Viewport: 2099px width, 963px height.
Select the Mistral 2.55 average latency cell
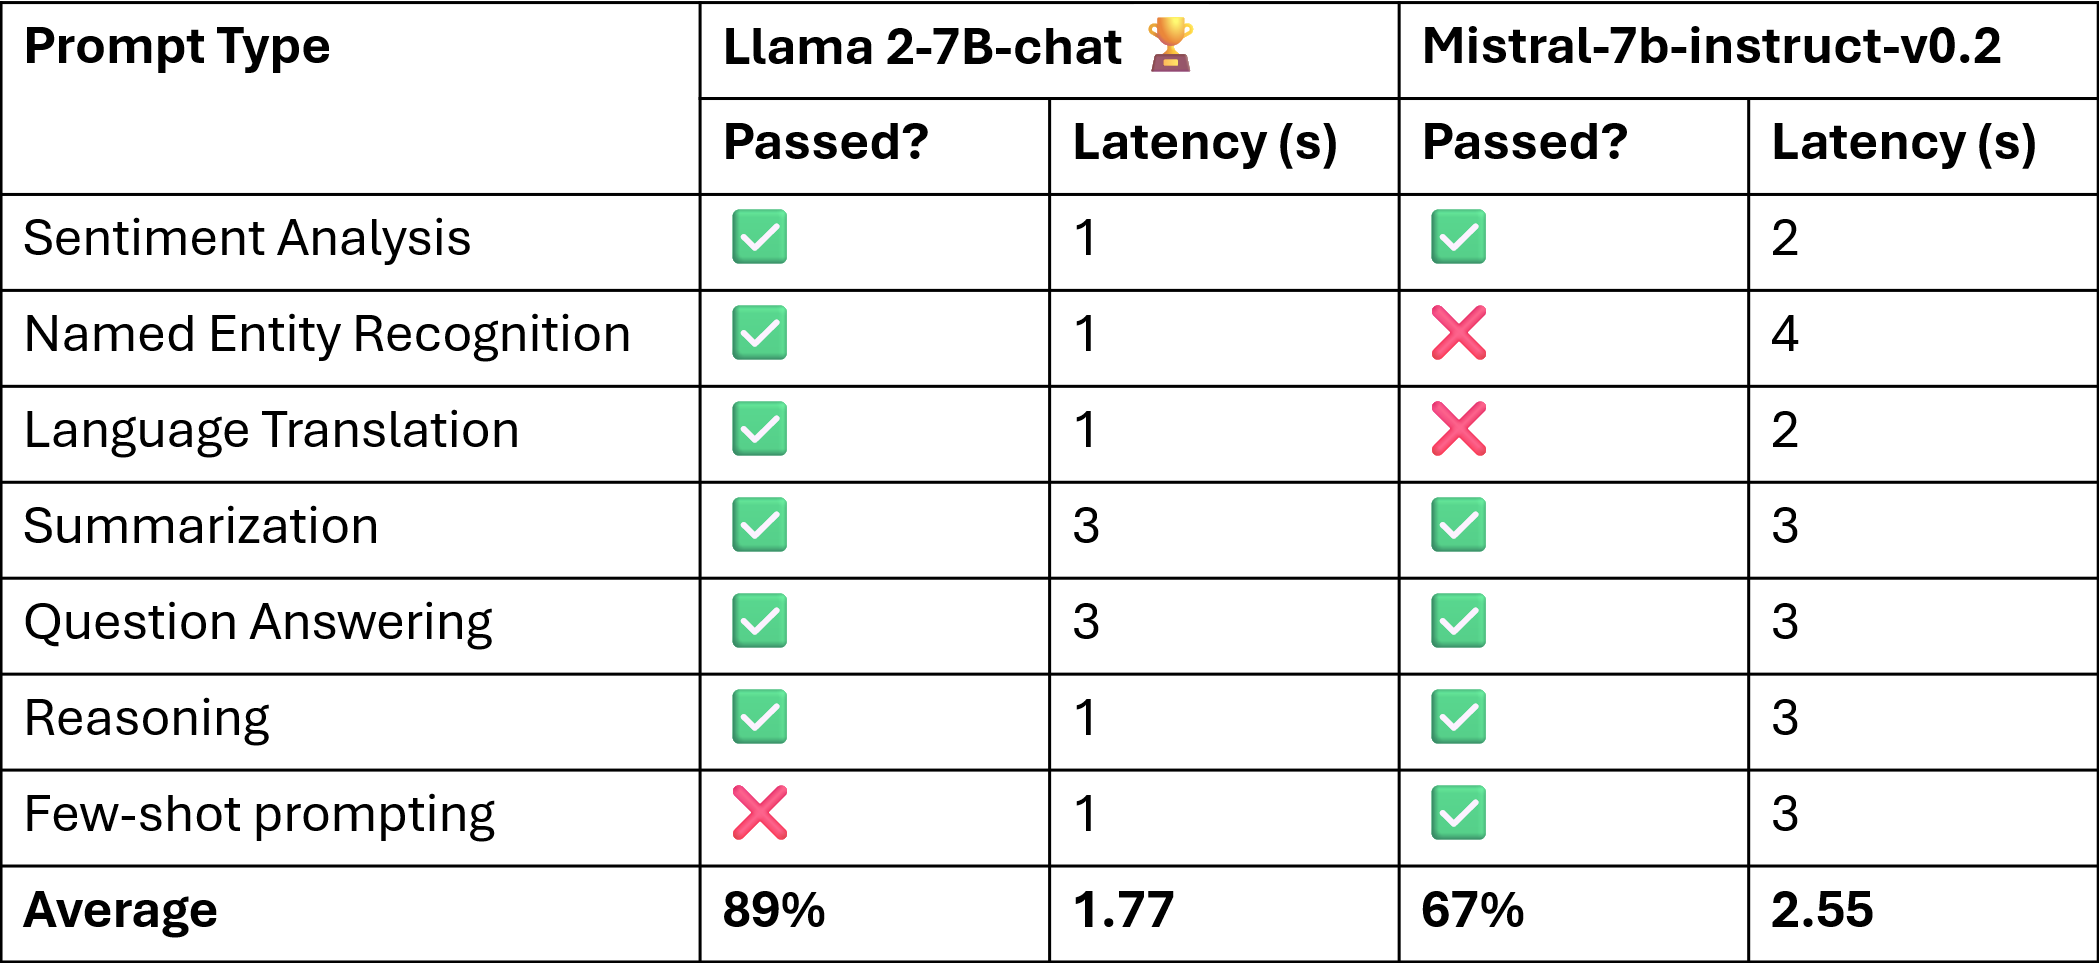coord(1923,914)
